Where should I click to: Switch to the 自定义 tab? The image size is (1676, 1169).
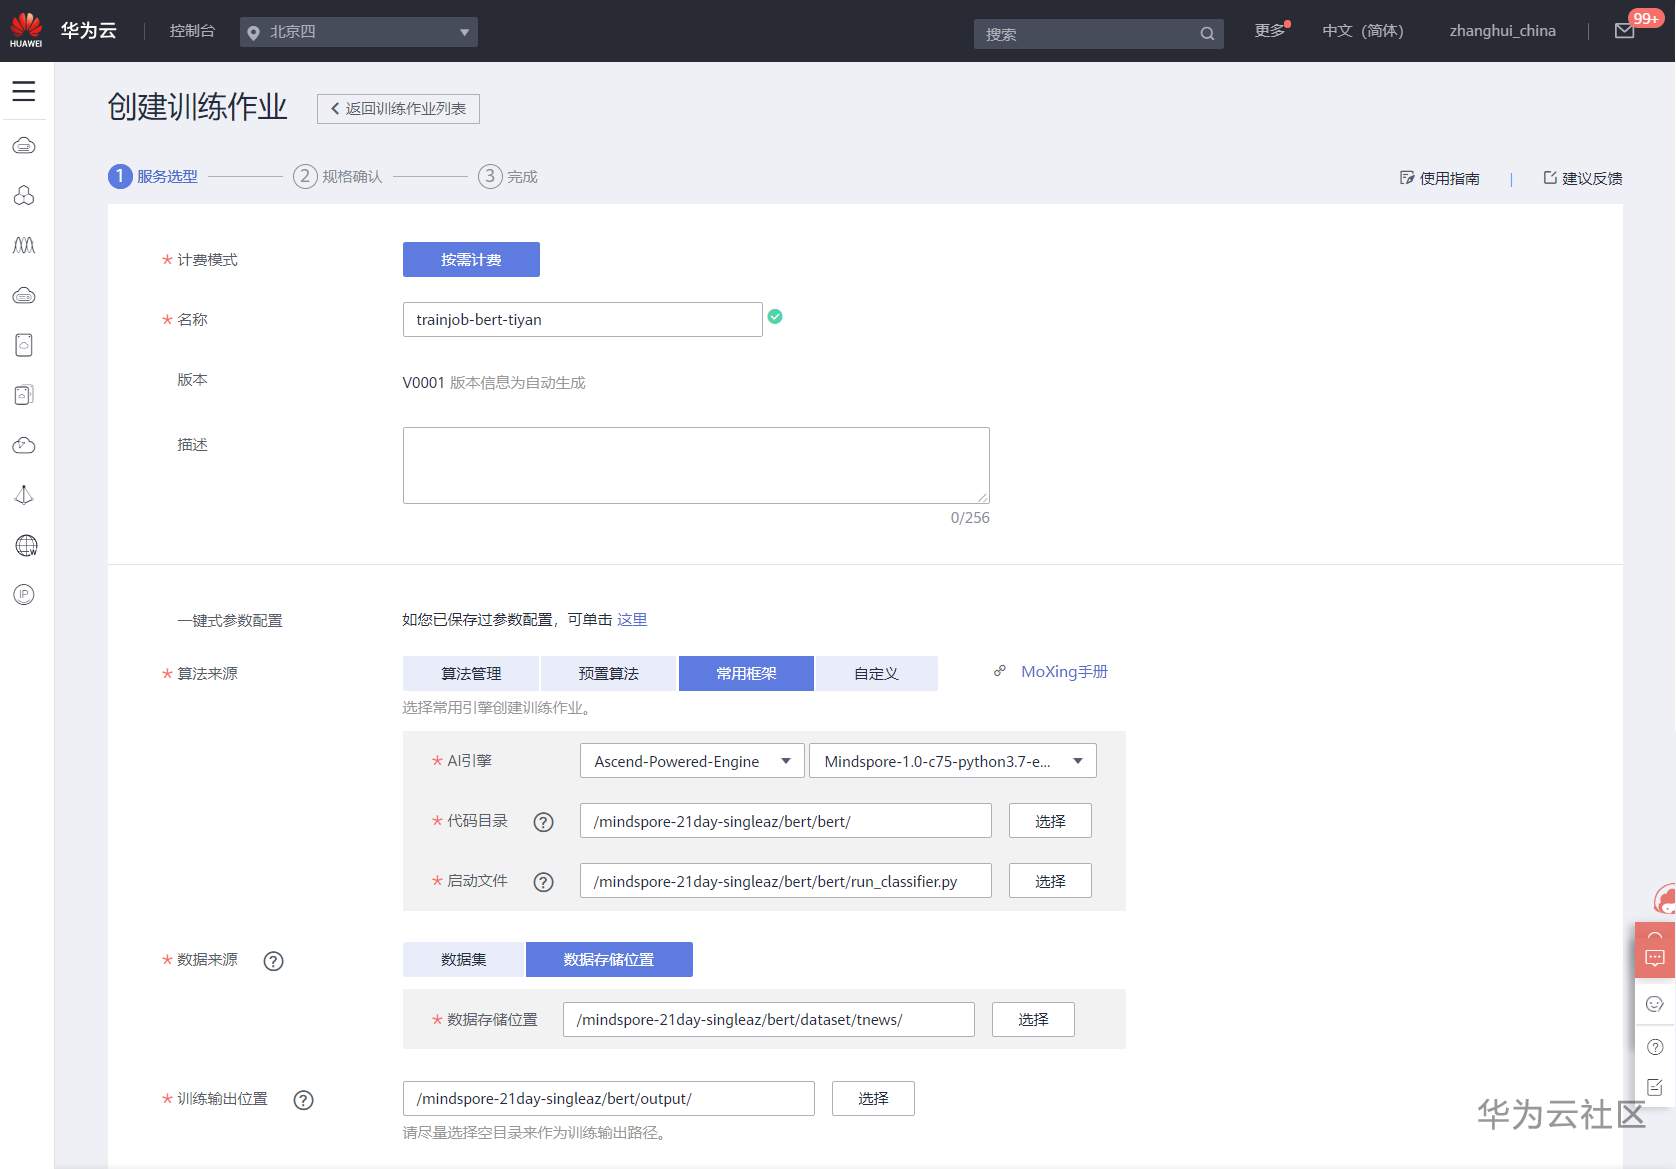[x=876, y=674]
